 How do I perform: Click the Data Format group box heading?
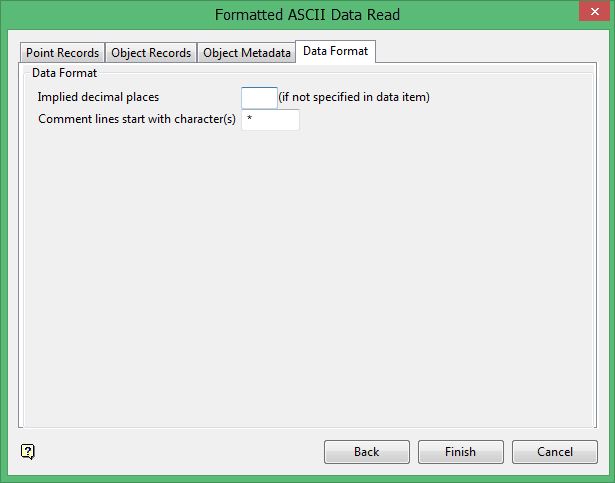pyautogui.click(x=64, y=73)
